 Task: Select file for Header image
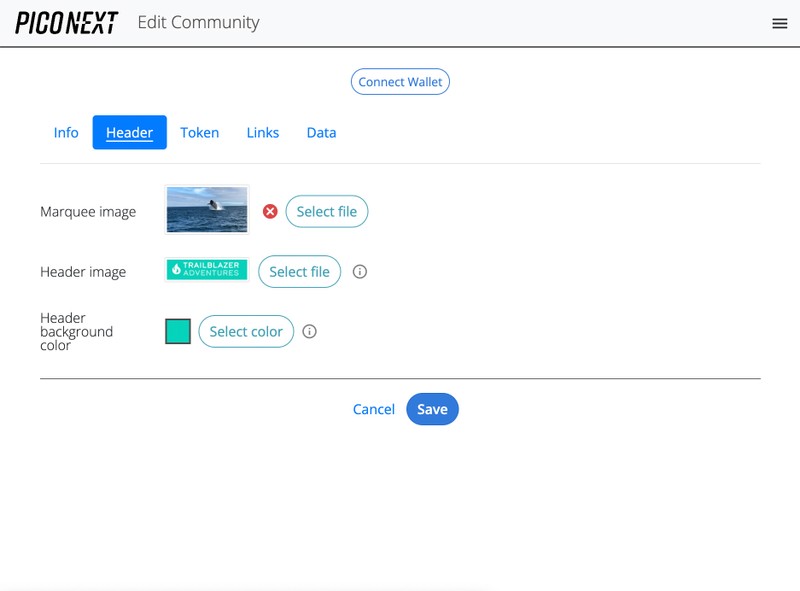tap(299, 272)
